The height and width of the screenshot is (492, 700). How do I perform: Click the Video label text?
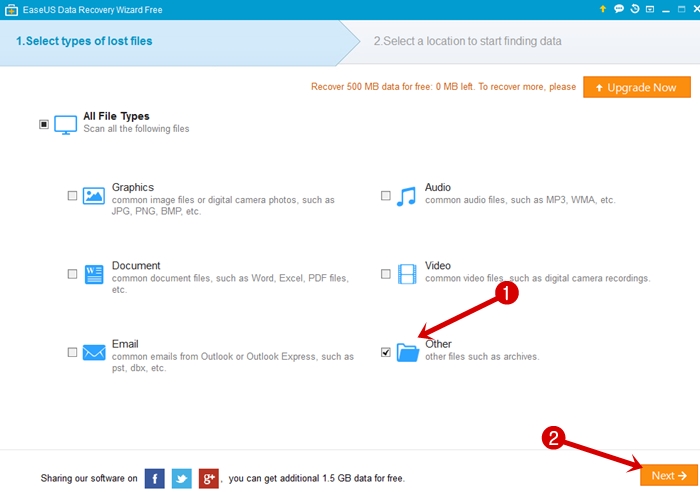pos(438,266)
